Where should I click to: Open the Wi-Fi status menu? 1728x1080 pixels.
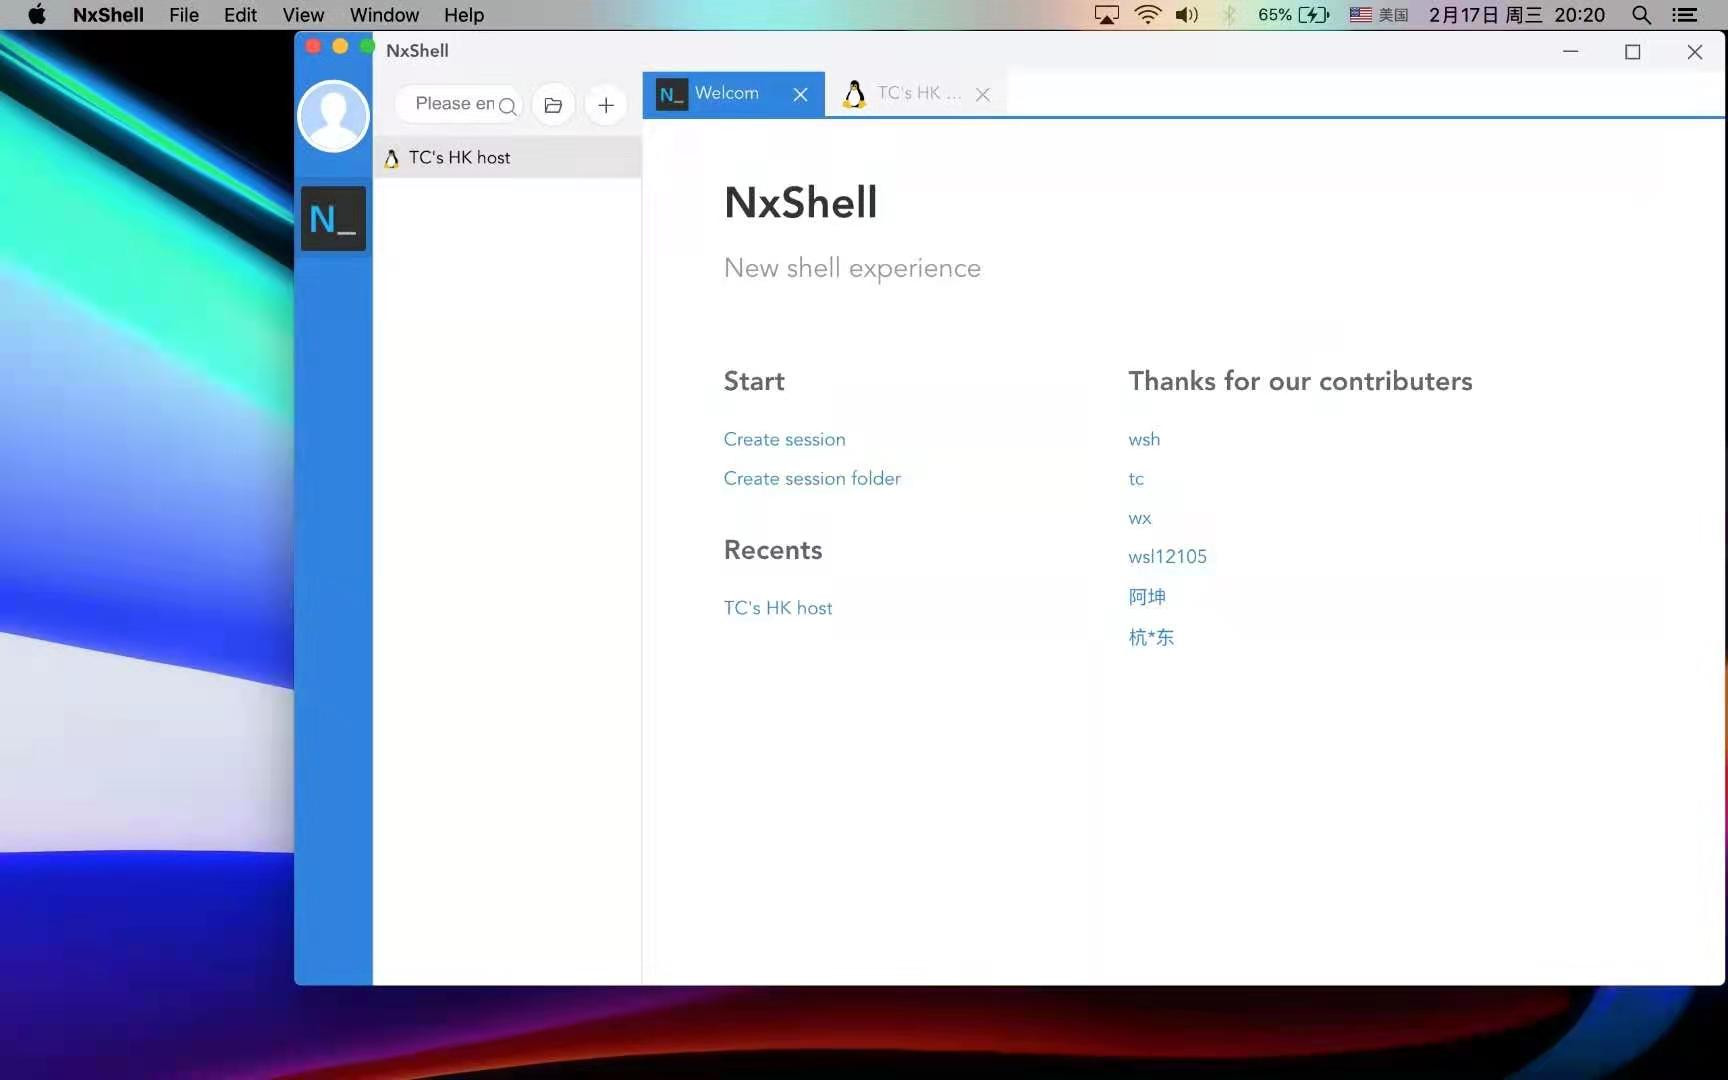coord(1148,15)
